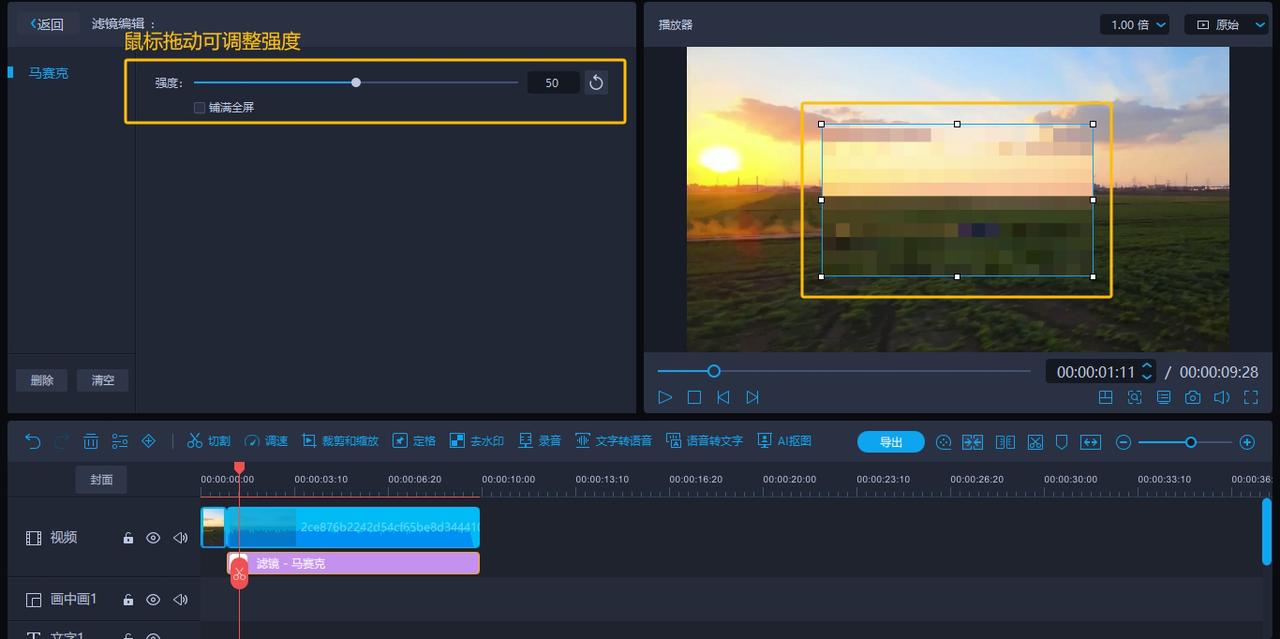
Task: Enable the 铺满全屏 checkbox
Action: 199,107
